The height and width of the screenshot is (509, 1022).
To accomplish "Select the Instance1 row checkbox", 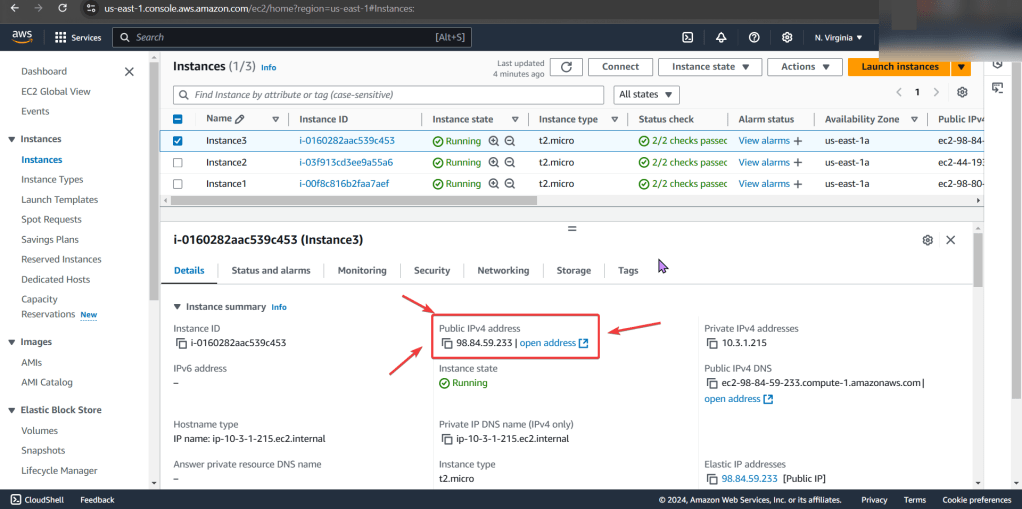I will (178, 184).
